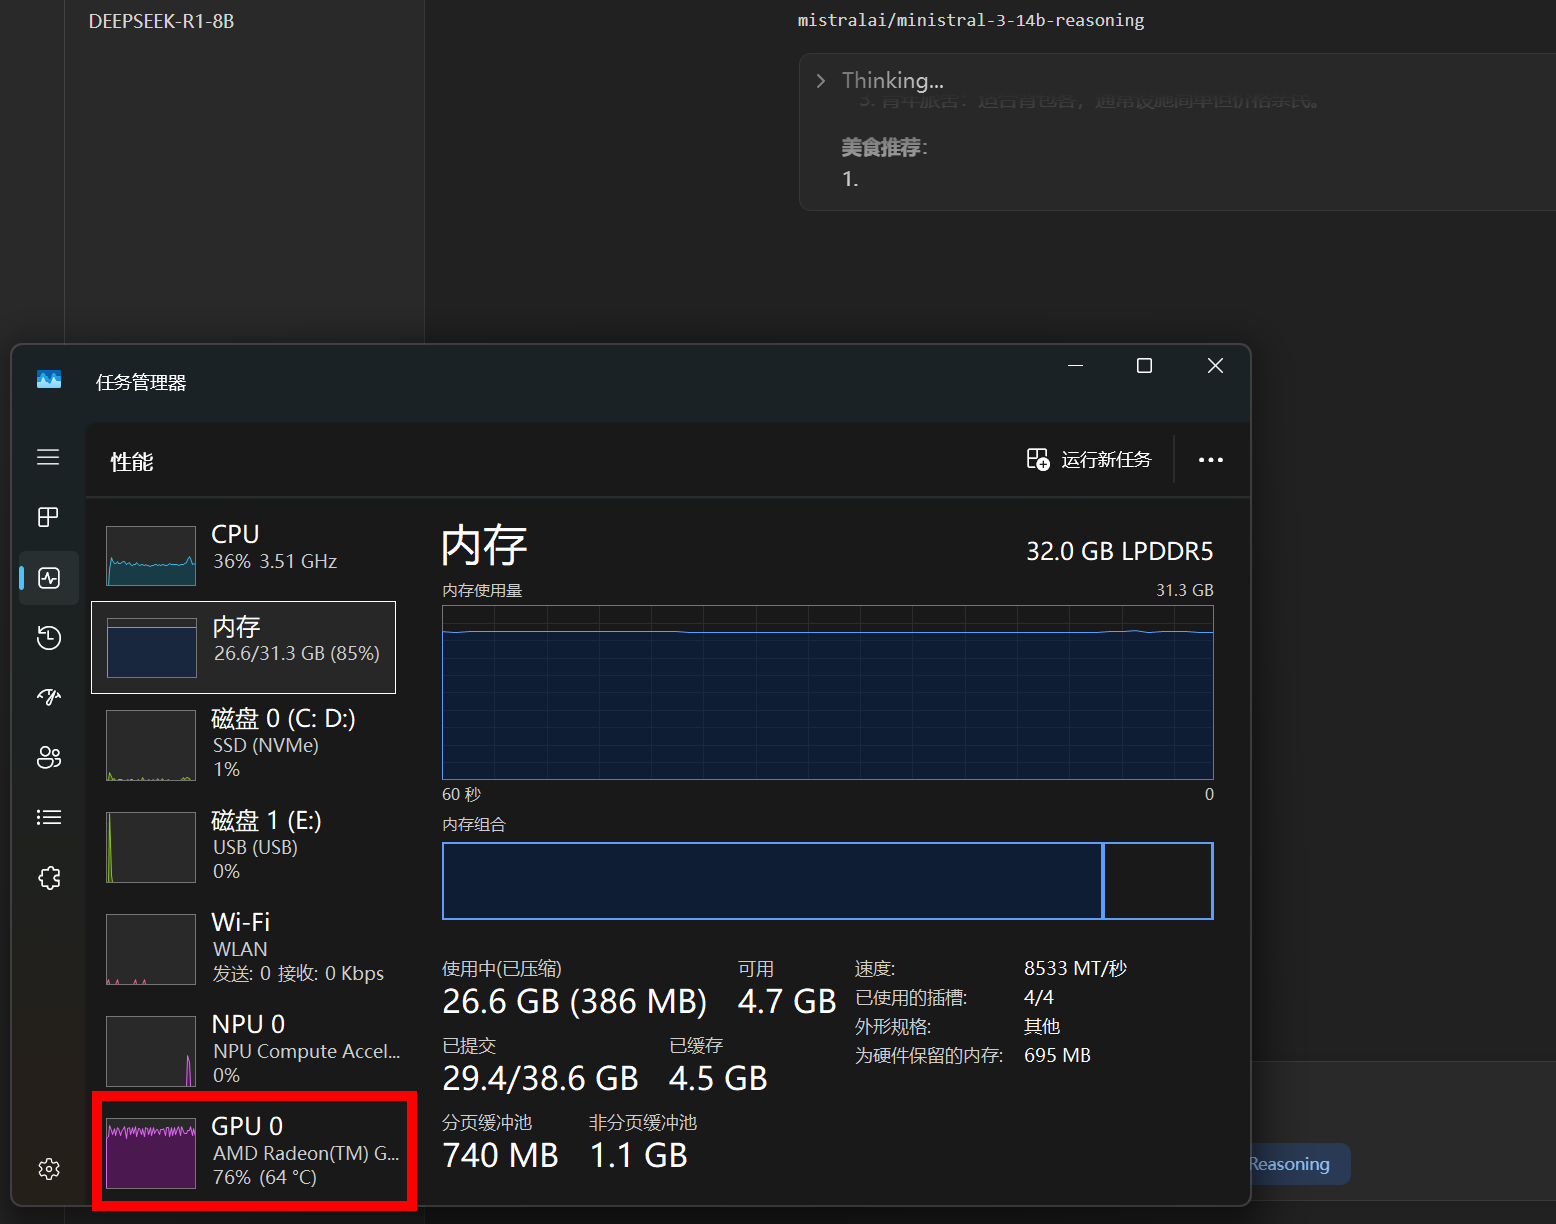Open the App history page icon
Viewport: 1556px width, 1224px height.
(48, 637)
